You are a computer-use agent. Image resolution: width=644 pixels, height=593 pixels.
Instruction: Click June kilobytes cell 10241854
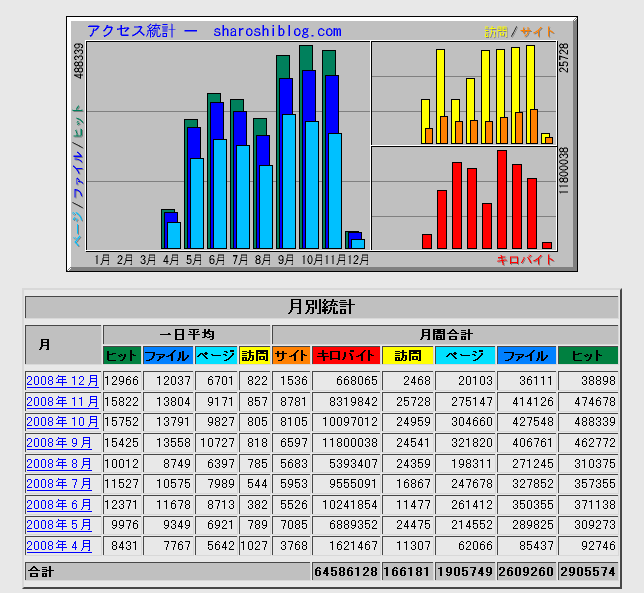346,504
